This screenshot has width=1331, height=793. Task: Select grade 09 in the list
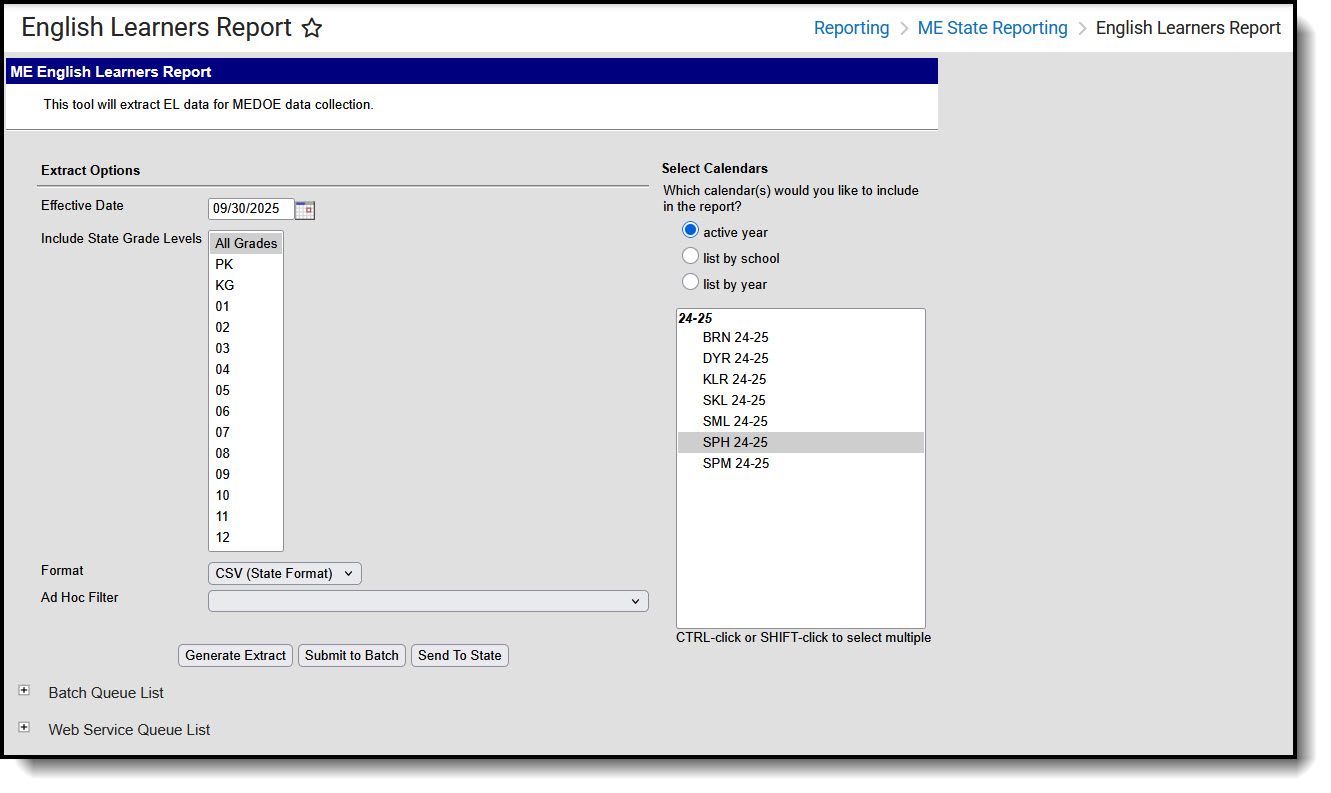246,474
